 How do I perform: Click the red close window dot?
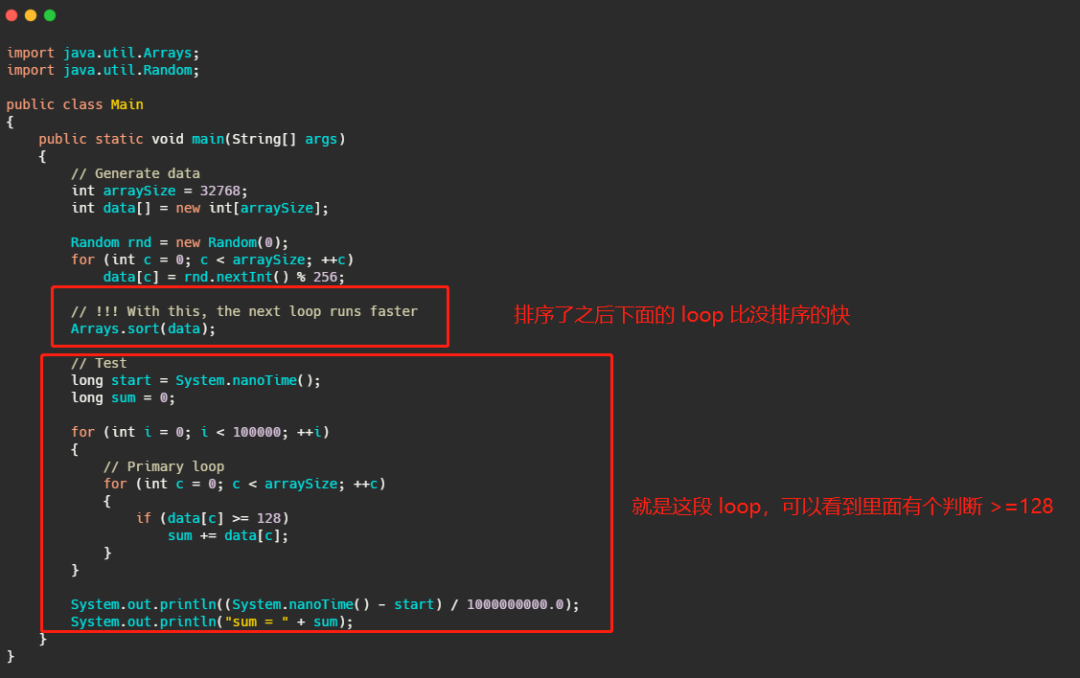point(12,15)
